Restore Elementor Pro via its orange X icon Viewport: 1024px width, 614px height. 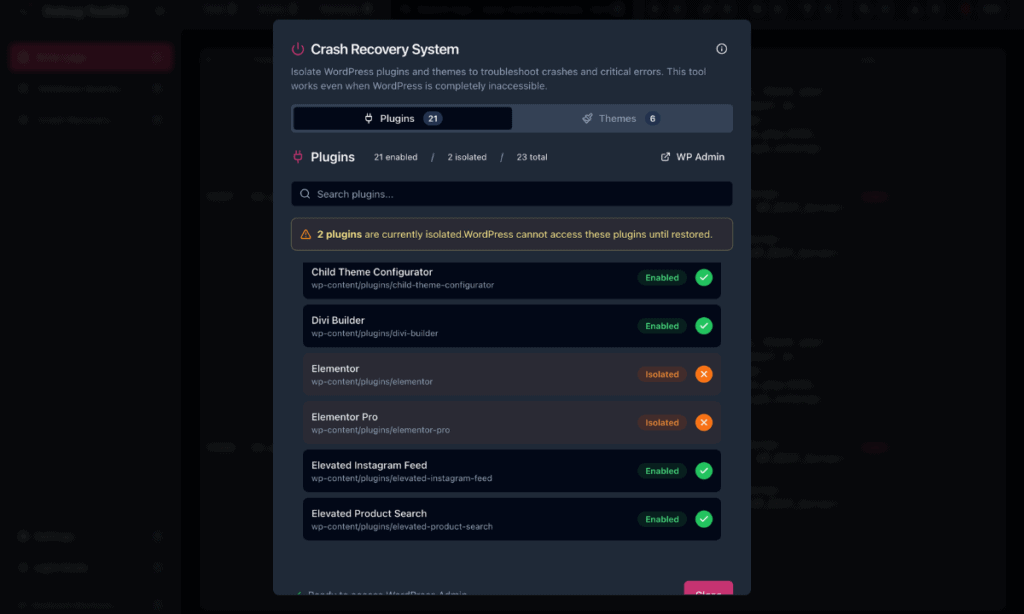point(703,423)
